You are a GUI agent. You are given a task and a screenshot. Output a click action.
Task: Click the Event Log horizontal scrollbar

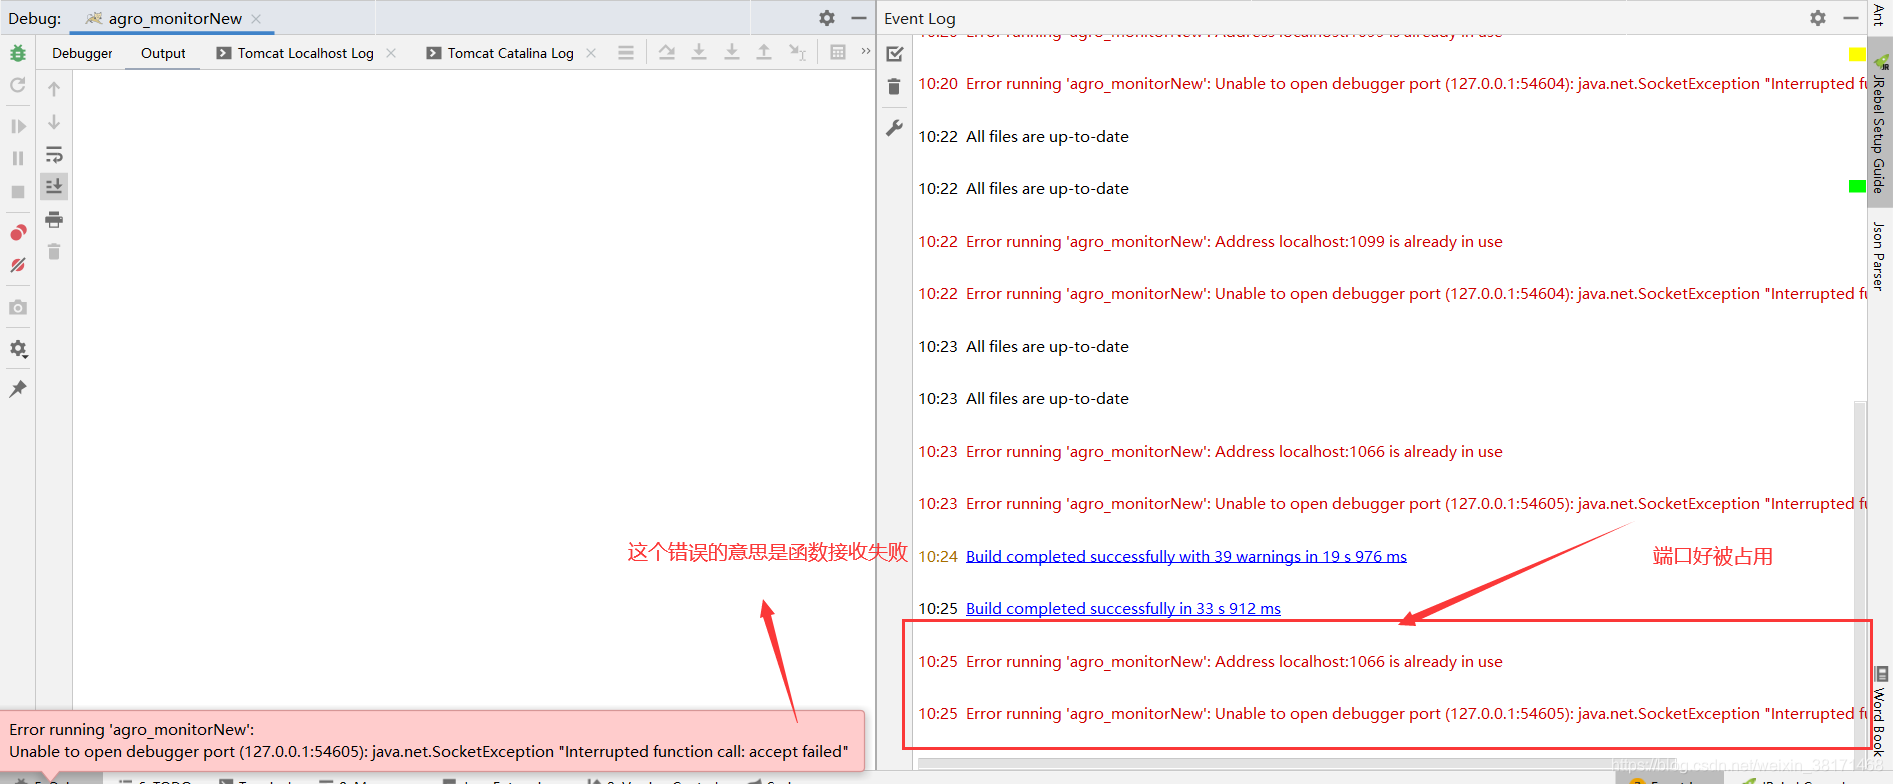pos(1385,764)
